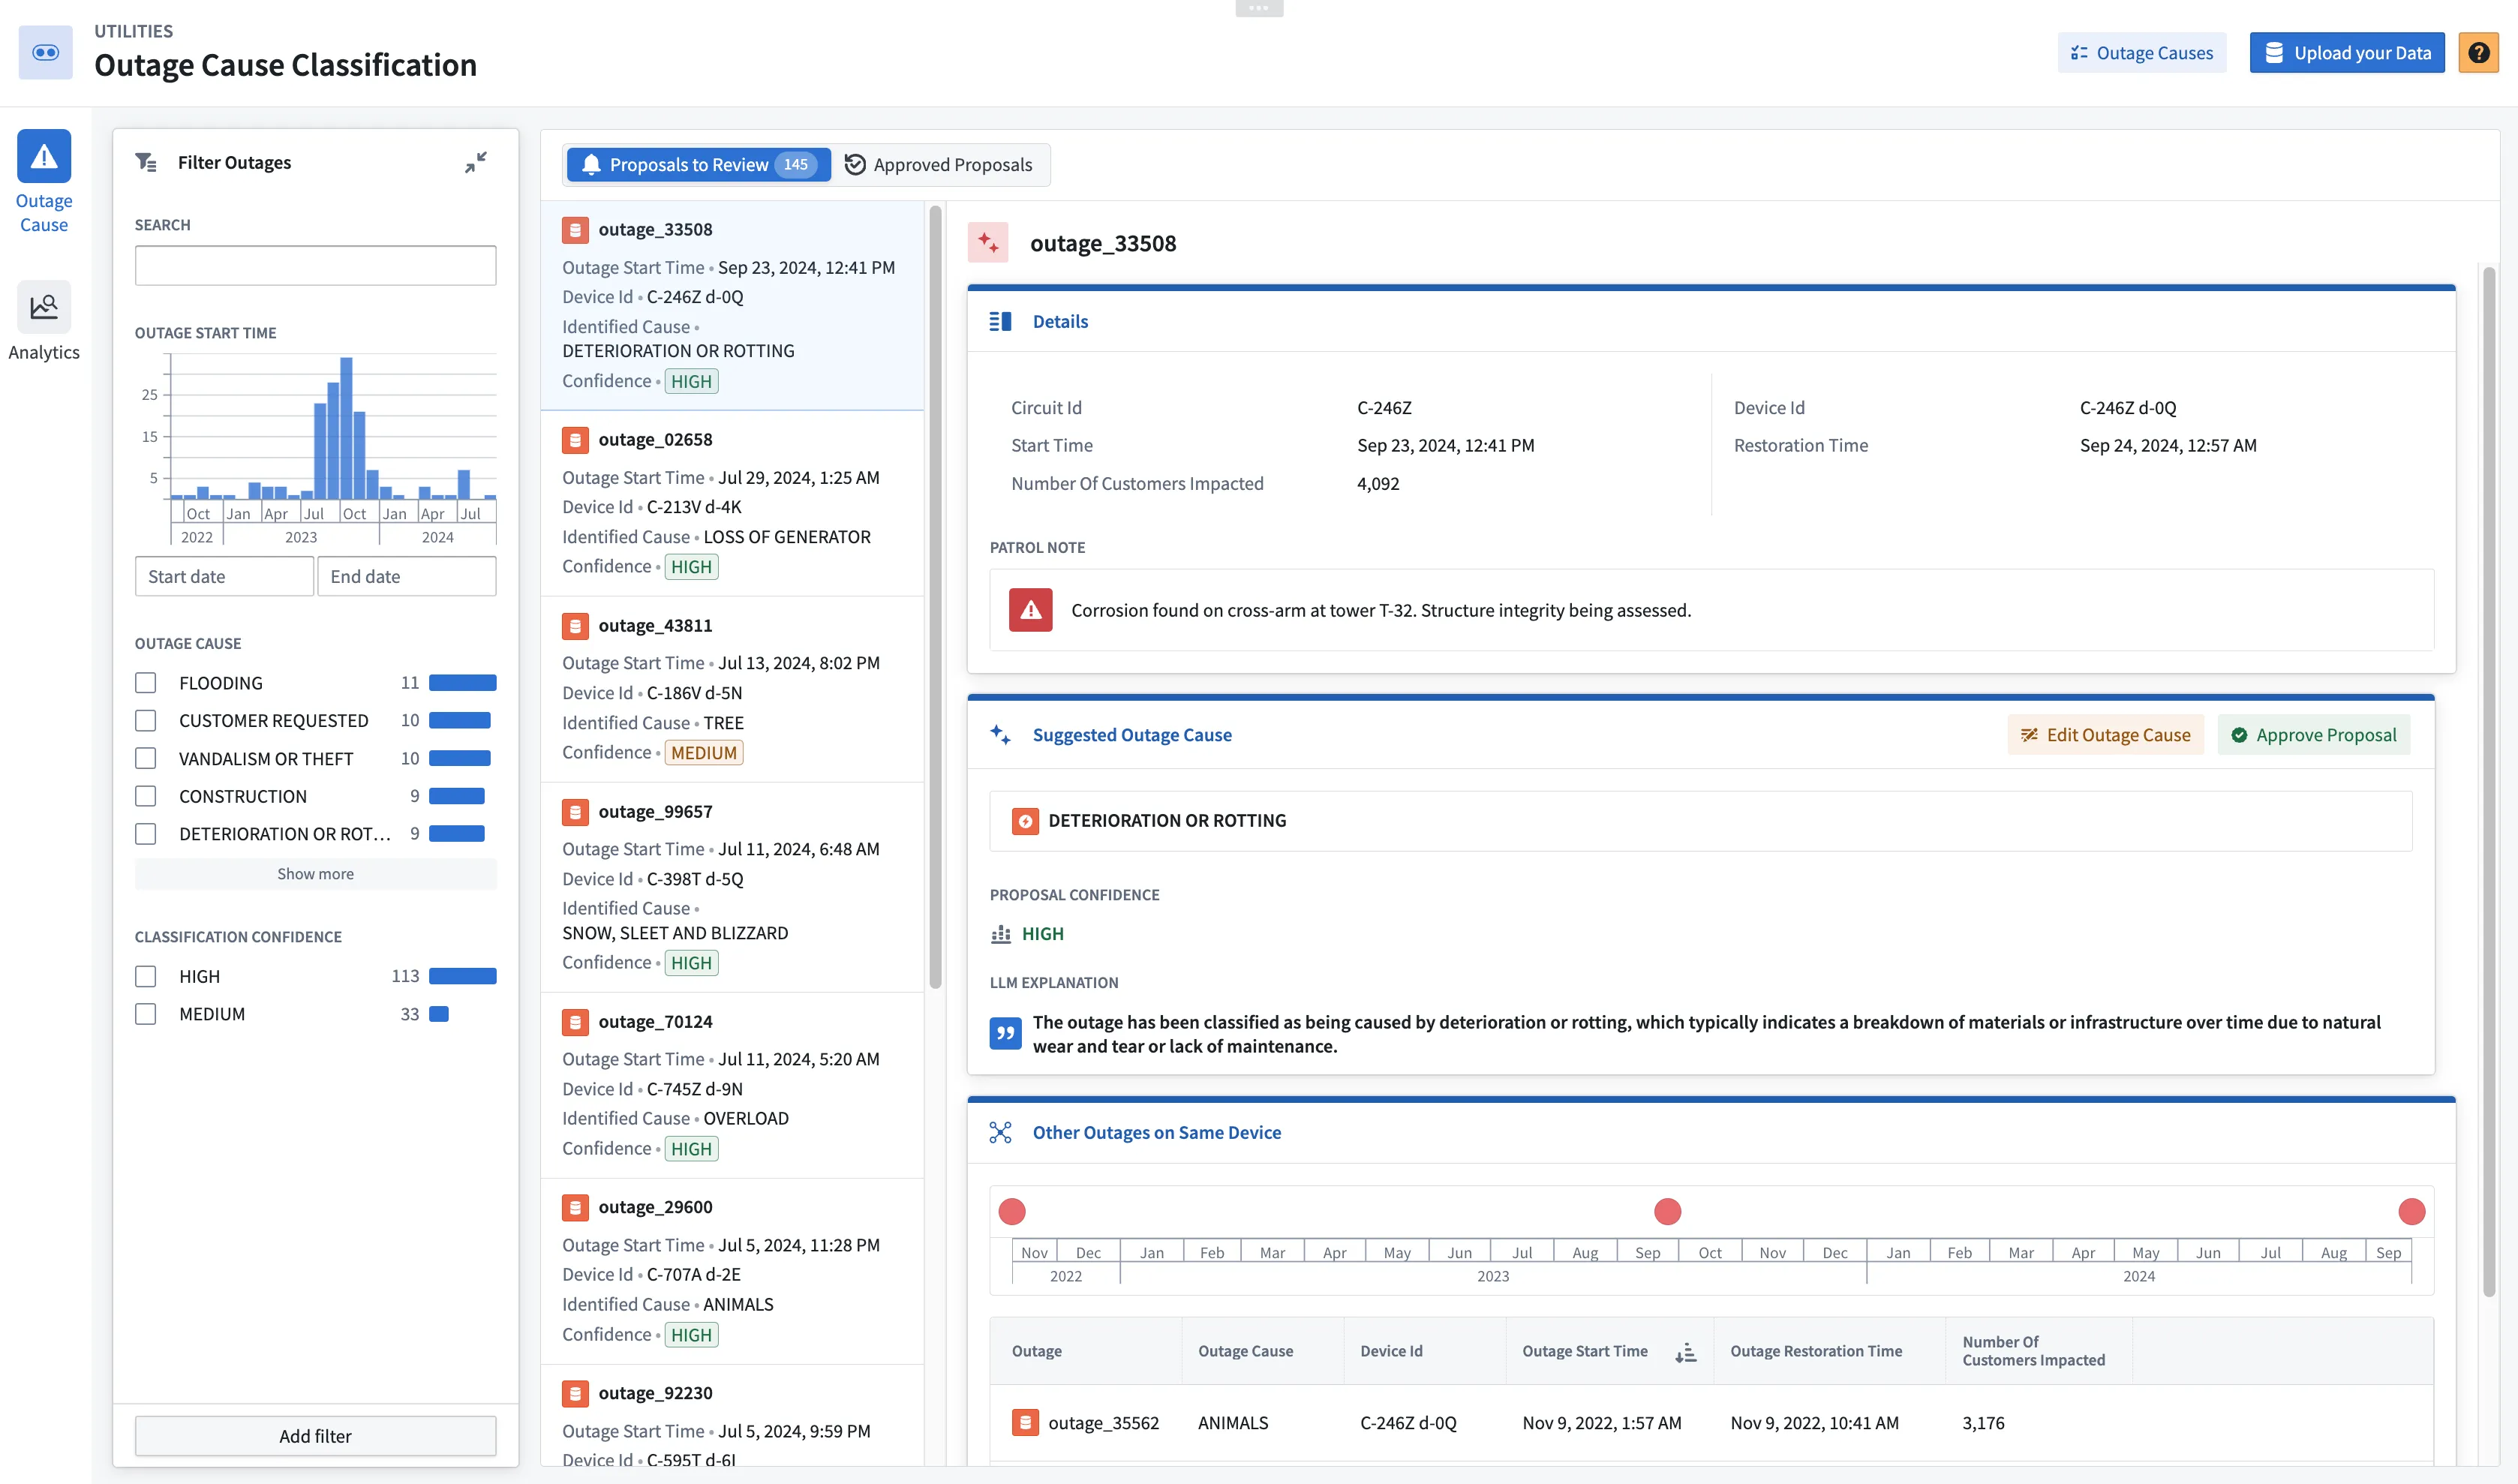This screenshot has width=2518, height=1484.
Task: Tick the MEDIUM classification confidence checkbox
Action: [146, 1014]
